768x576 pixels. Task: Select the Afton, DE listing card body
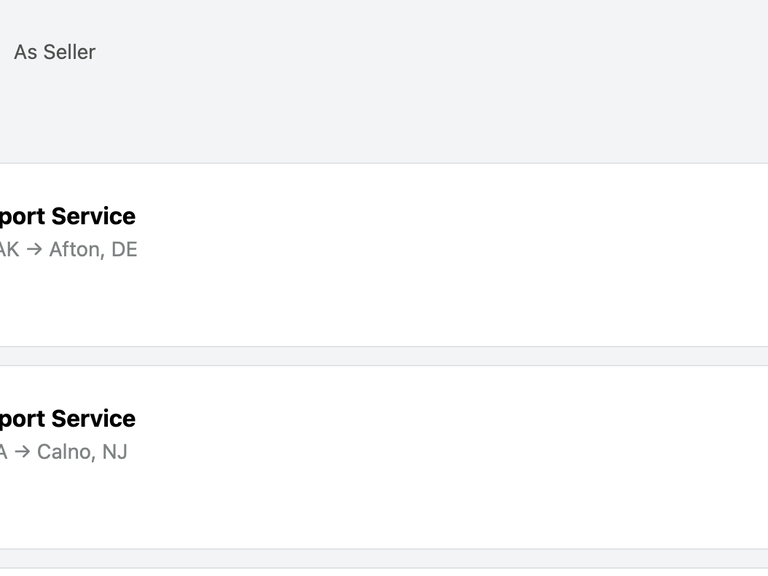click(384, 255)
